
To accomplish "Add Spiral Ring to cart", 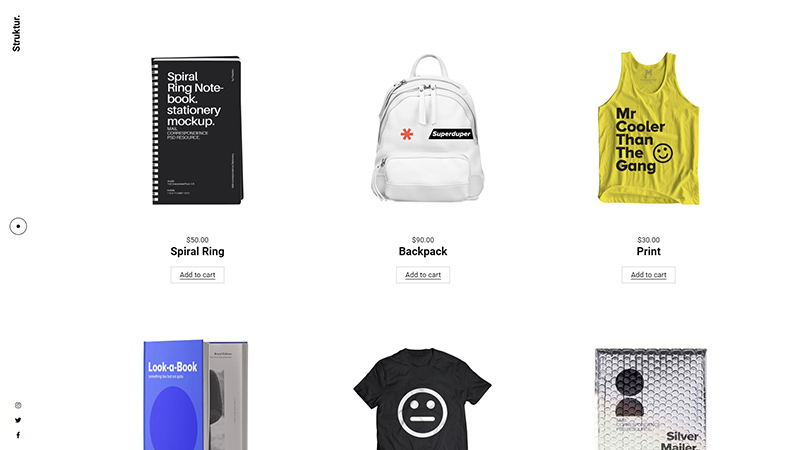I will [197, 275].
